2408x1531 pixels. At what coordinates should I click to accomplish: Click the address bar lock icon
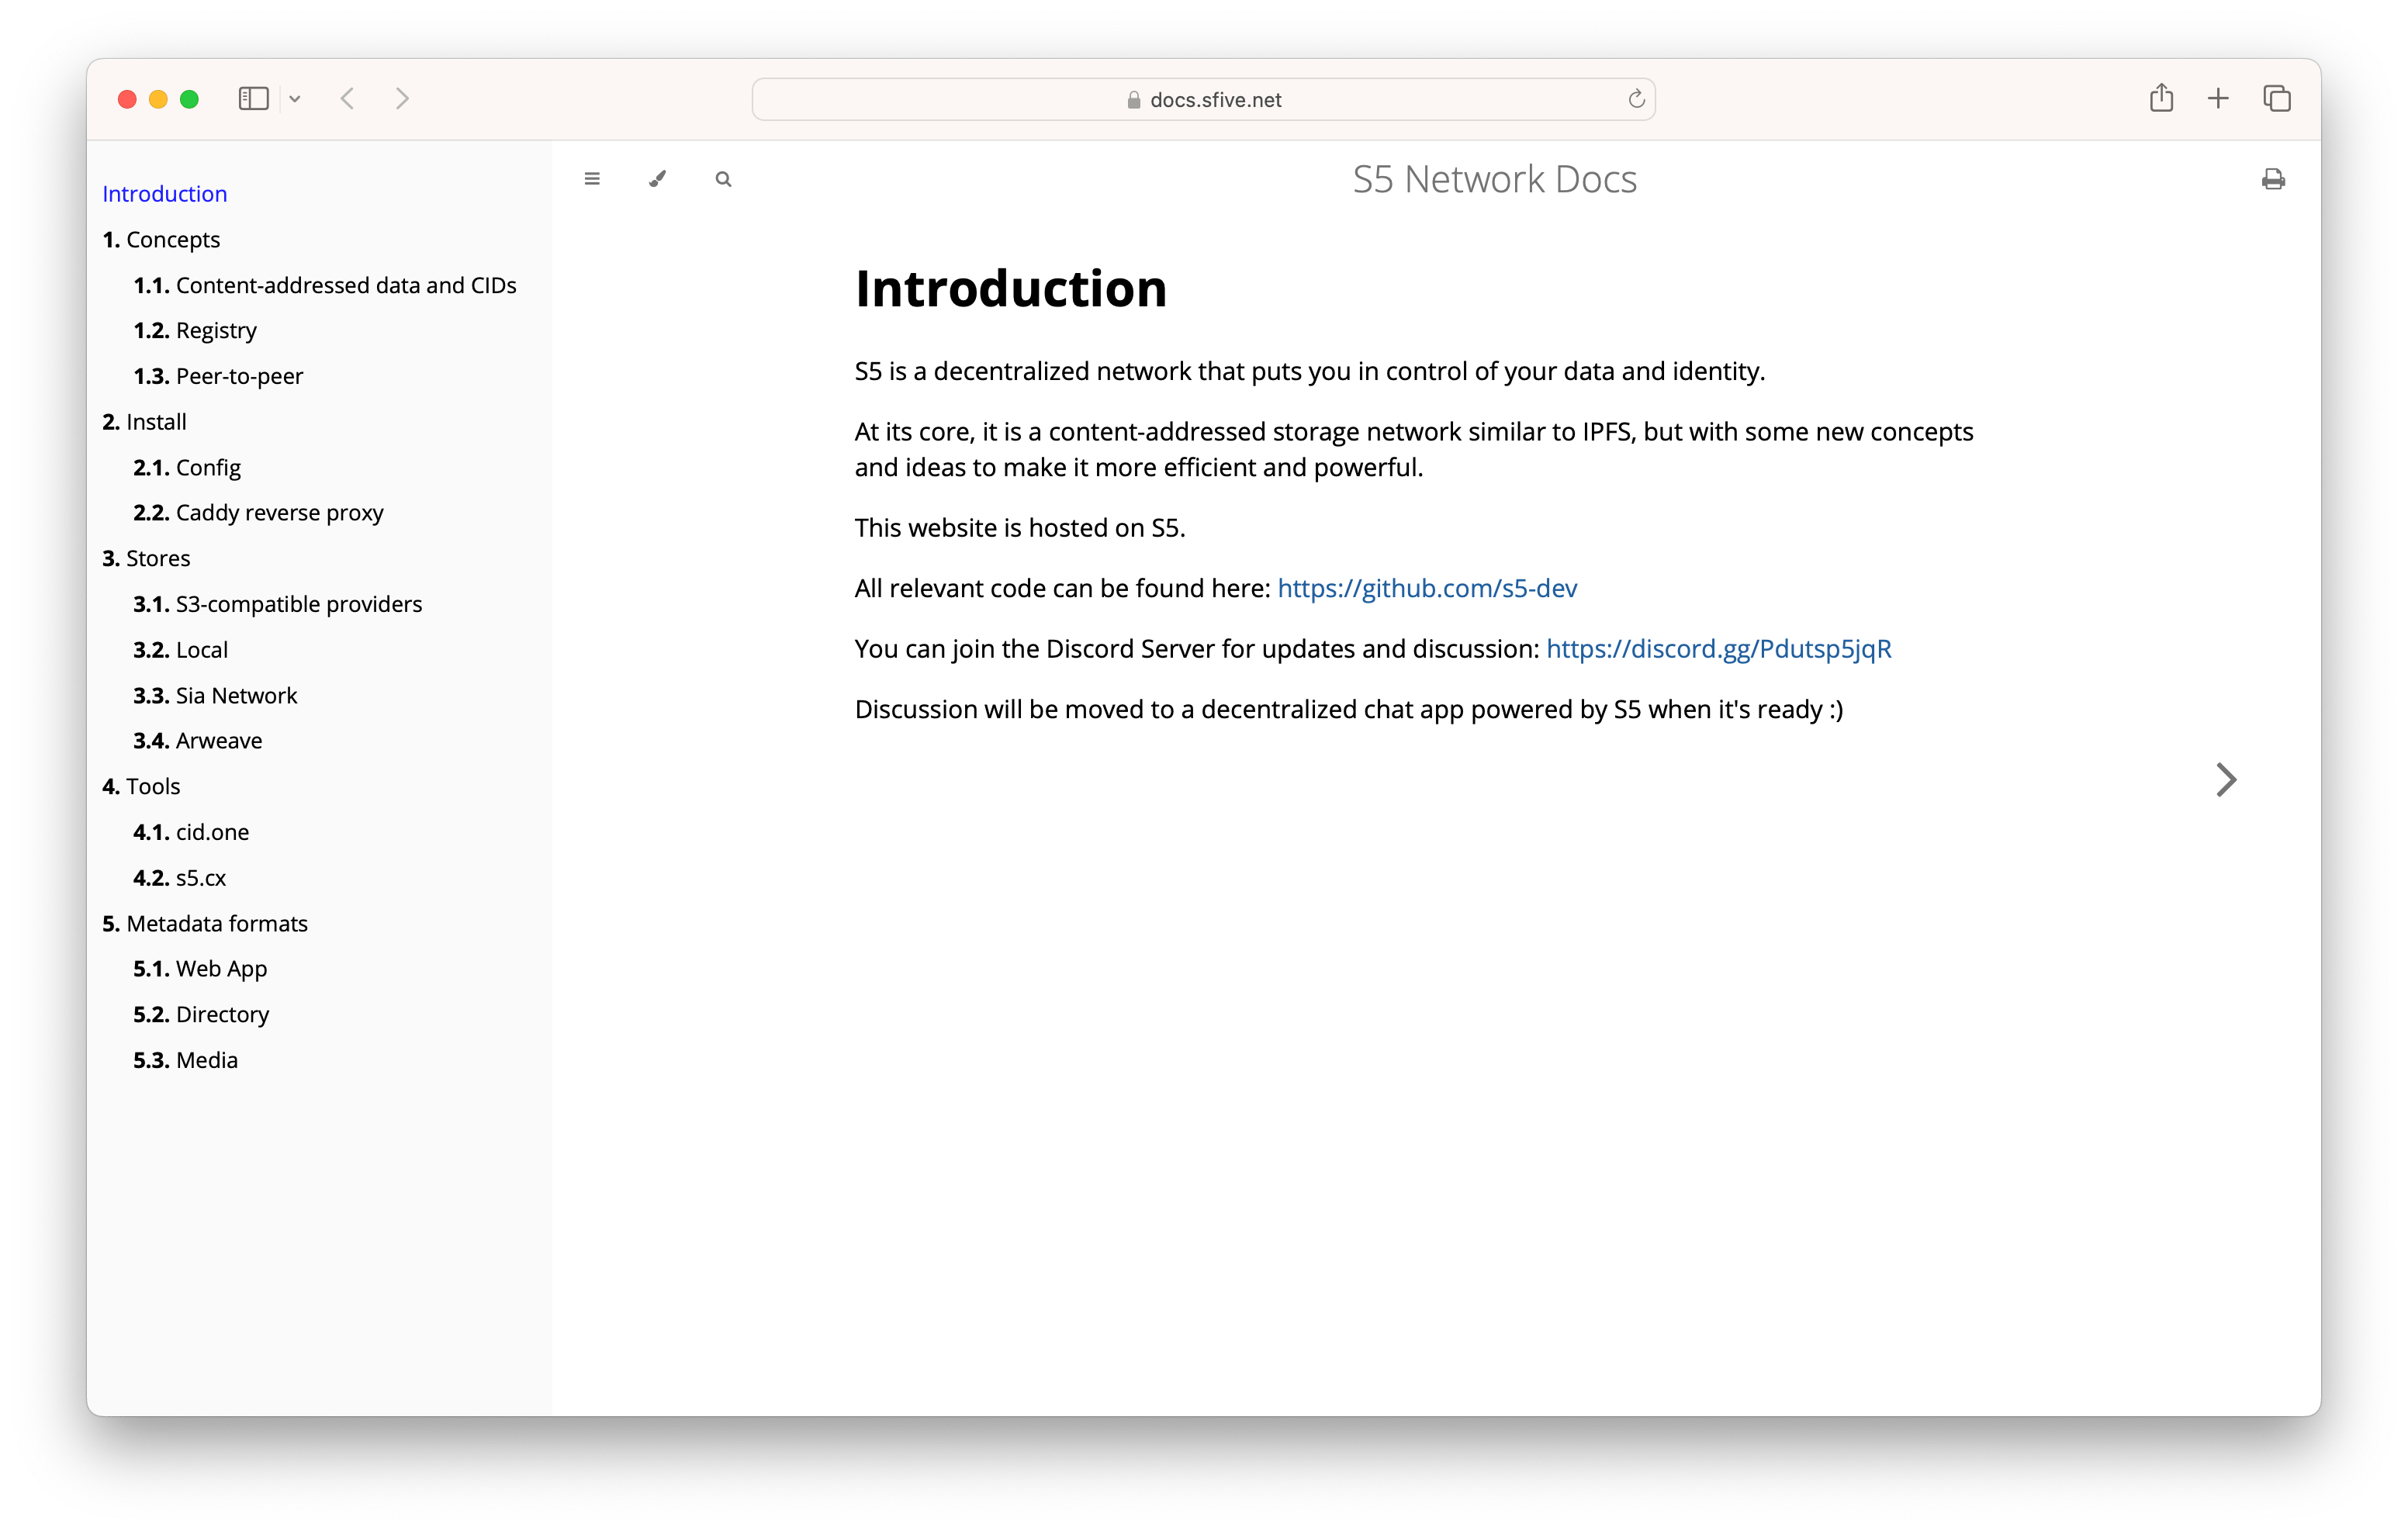[1133, 100]
